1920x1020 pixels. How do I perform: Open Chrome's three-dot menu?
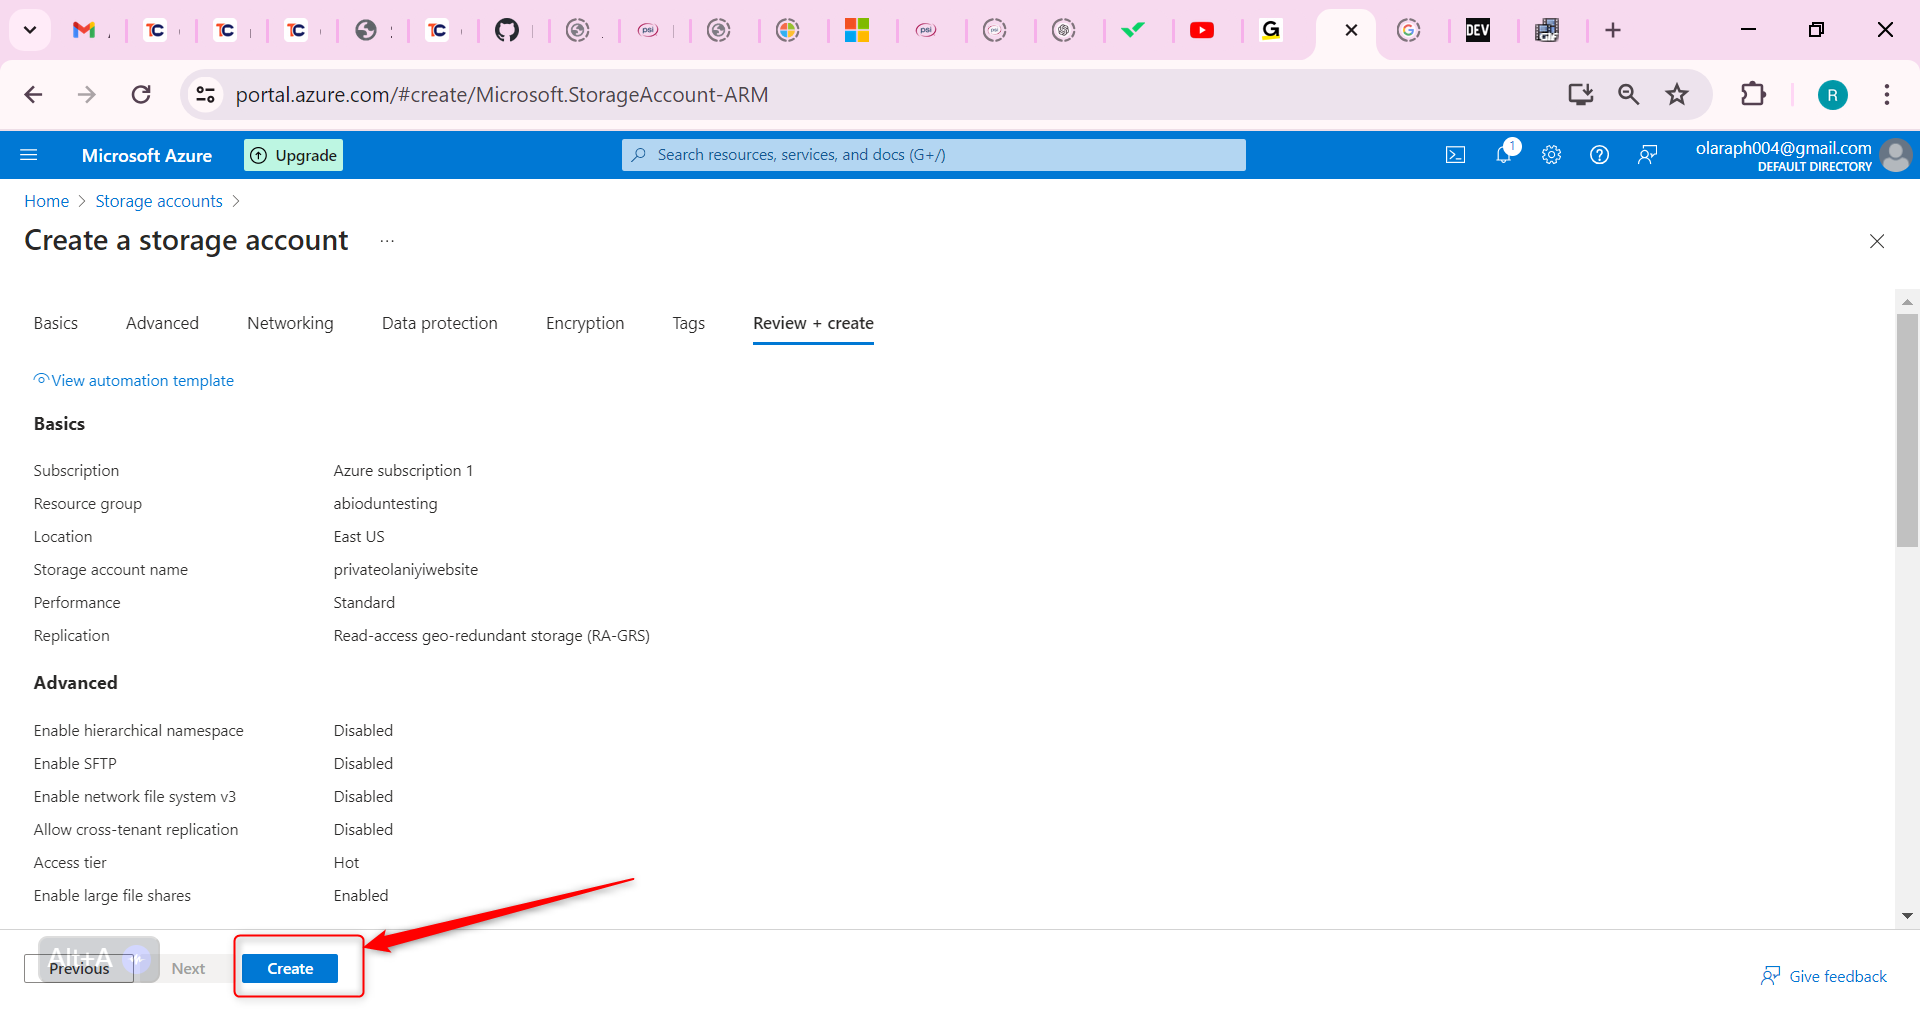pyautogui.click(x=1886, y=94)
